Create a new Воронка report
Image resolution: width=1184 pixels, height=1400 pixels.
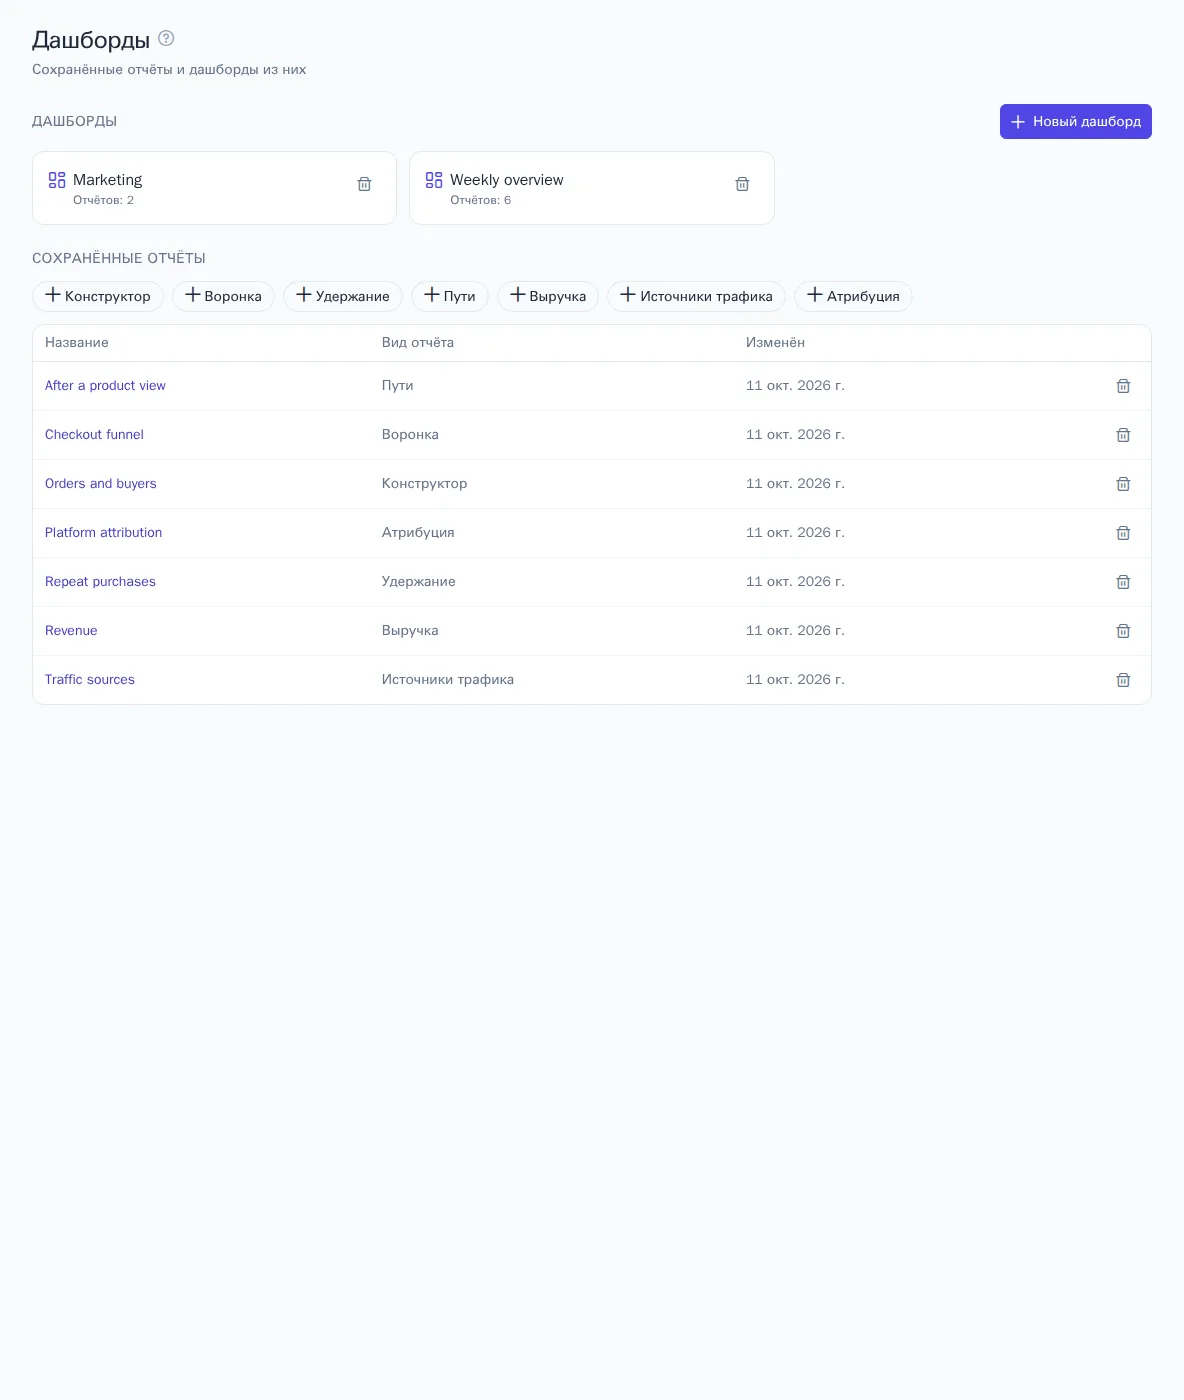223,296
